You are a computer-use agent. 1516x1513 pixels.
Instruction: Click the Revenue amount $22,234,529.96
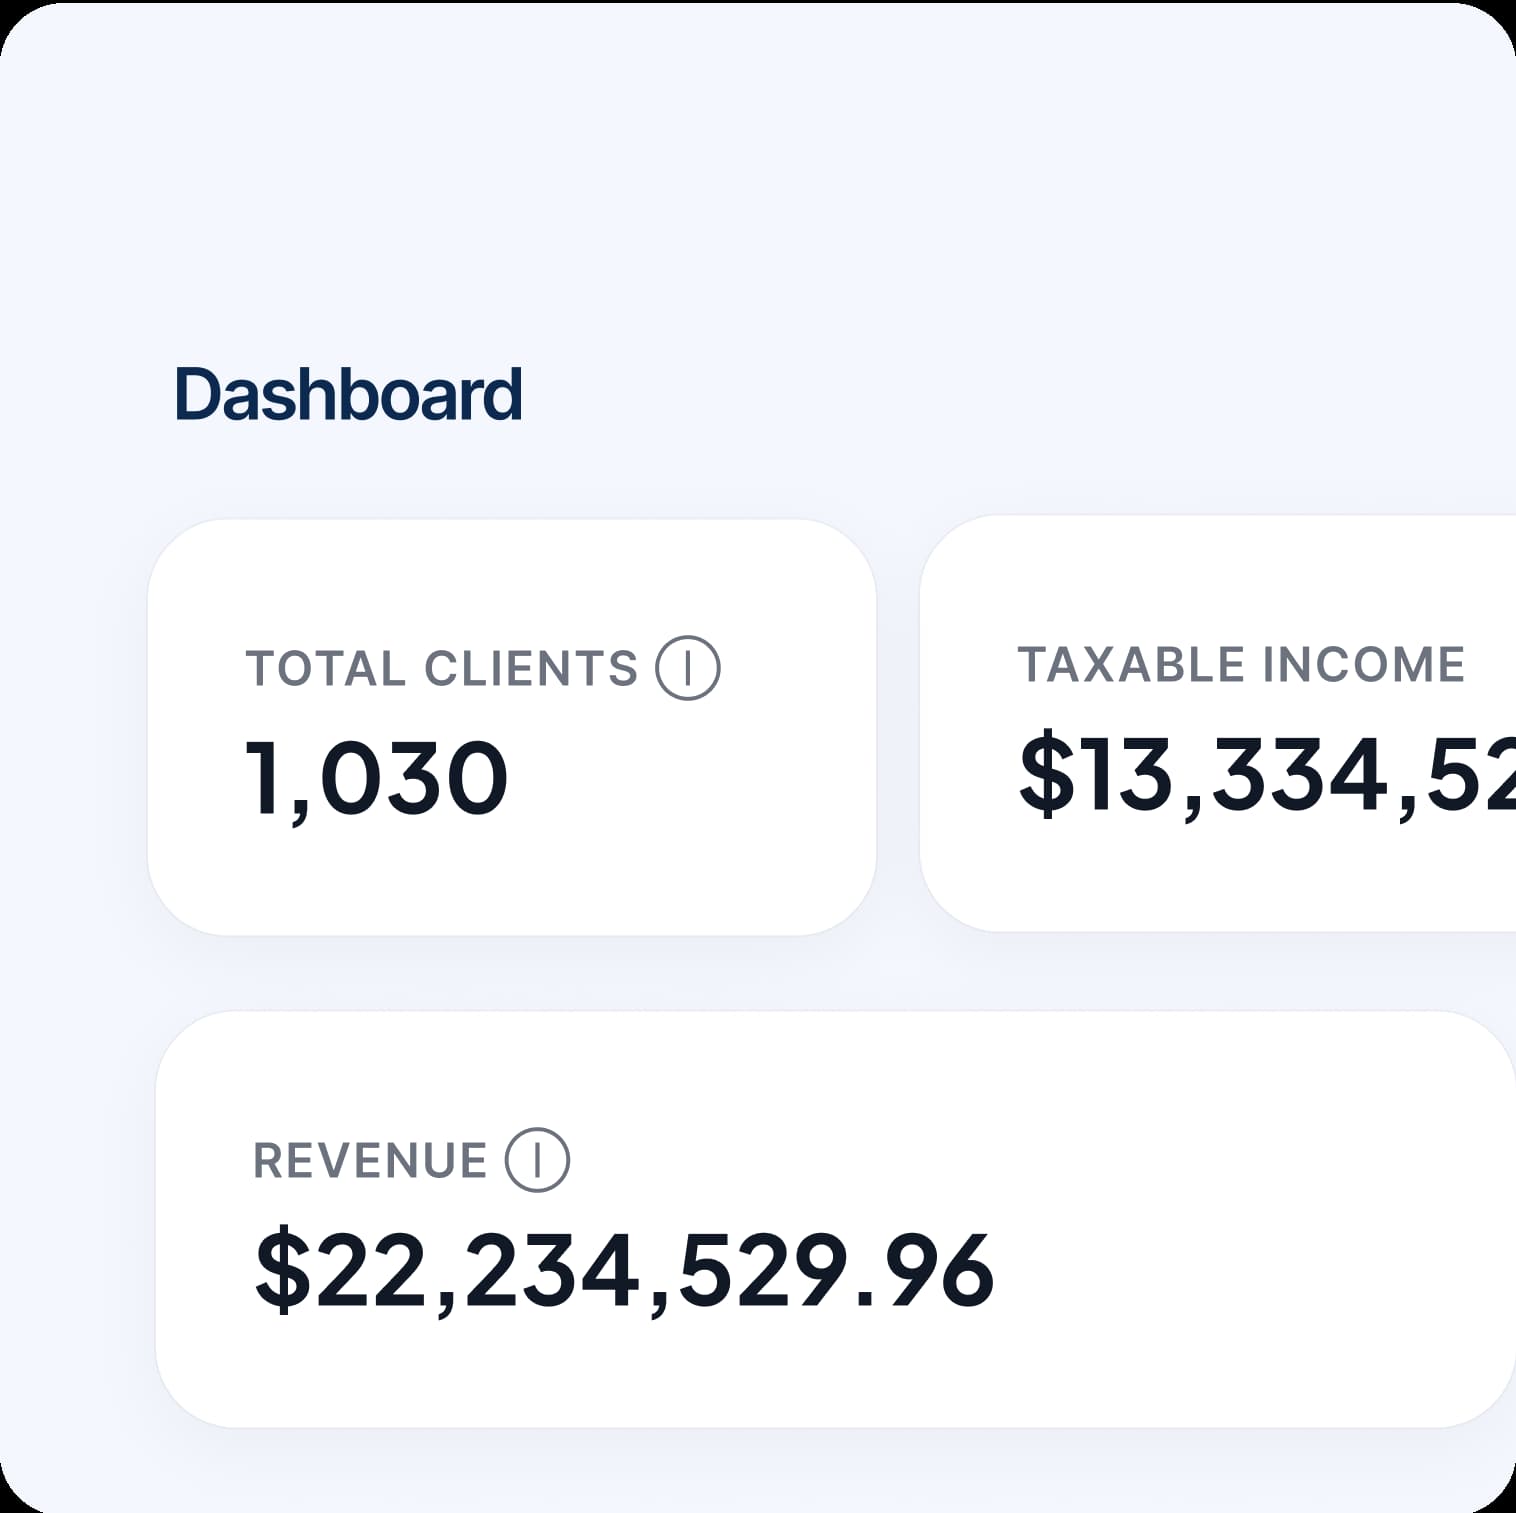[624, 1271]
